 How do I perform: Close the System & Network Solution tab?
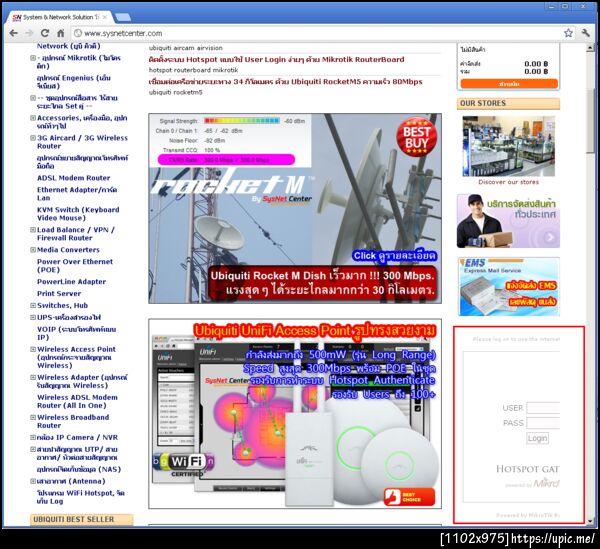tap(104, 17)
